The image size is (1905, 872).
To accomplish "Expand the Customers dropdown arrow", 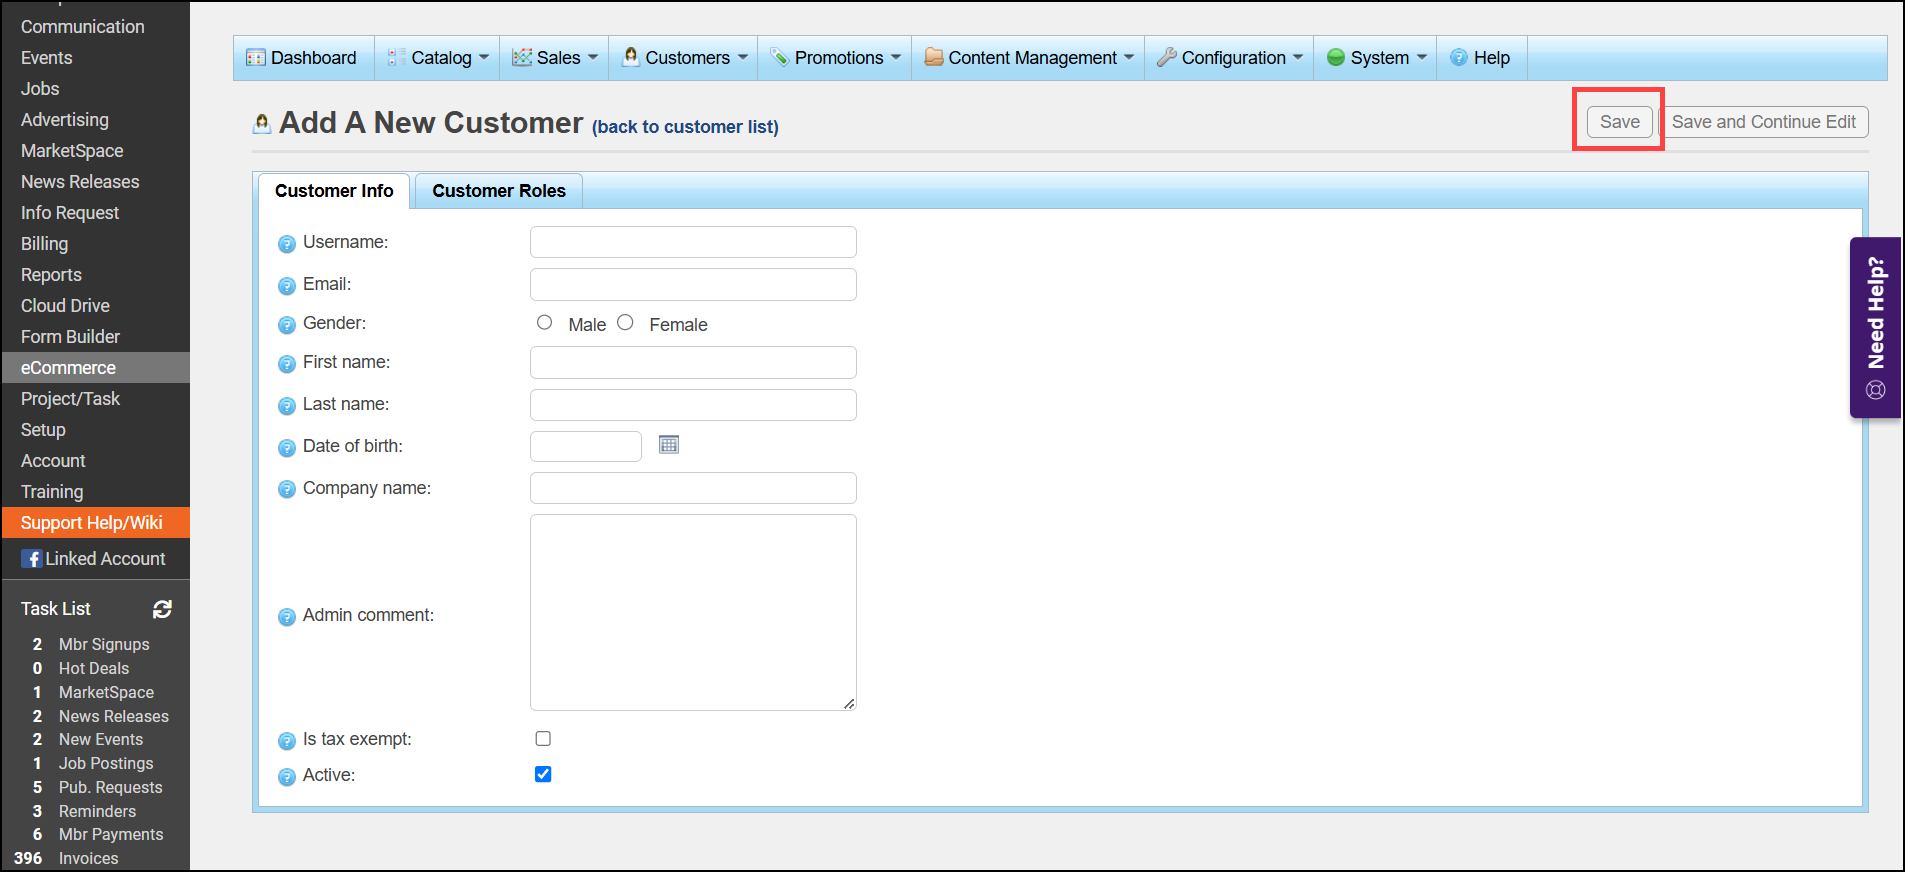I will tap(743, 57).
